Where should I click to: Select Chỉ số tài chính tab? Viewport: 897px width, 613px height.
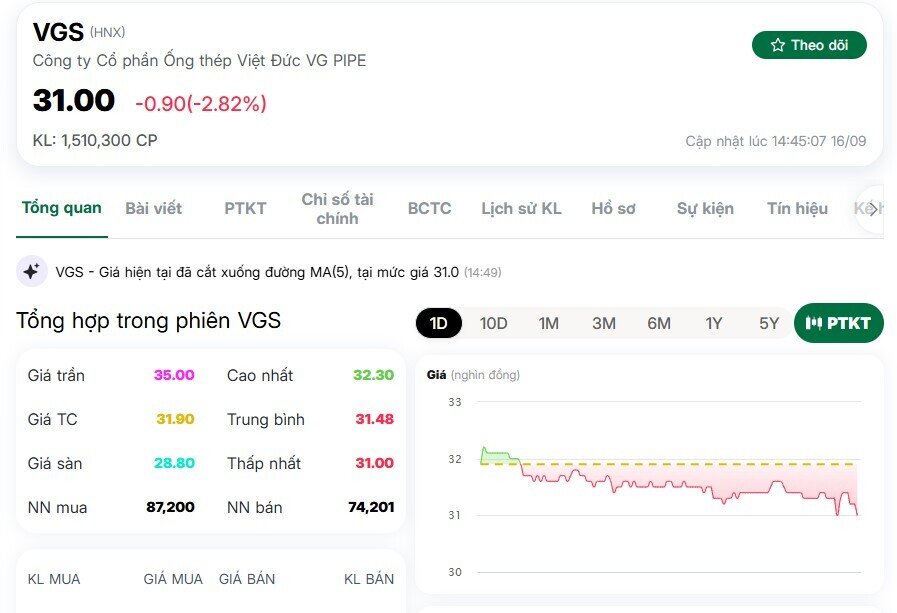(x=337, y=208)
